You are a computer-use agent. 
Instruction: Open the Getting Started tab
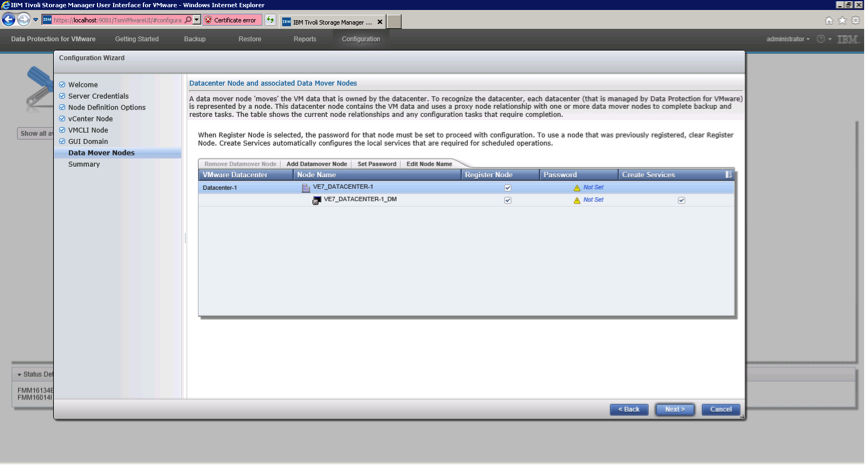137,39
